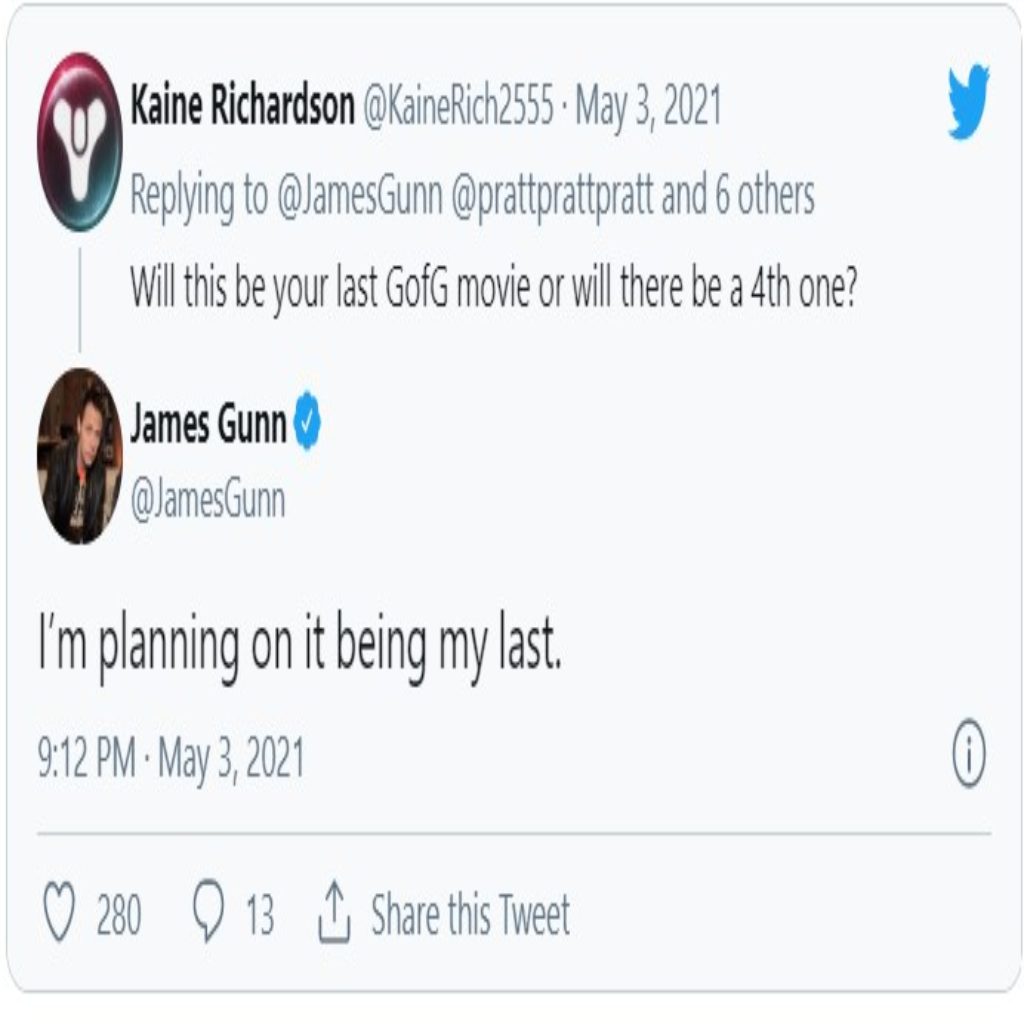Image resolution: width=1024 pixels, height=1024 pixels.
Task: Click the share upload arrow icon
Action: (335, 915)
